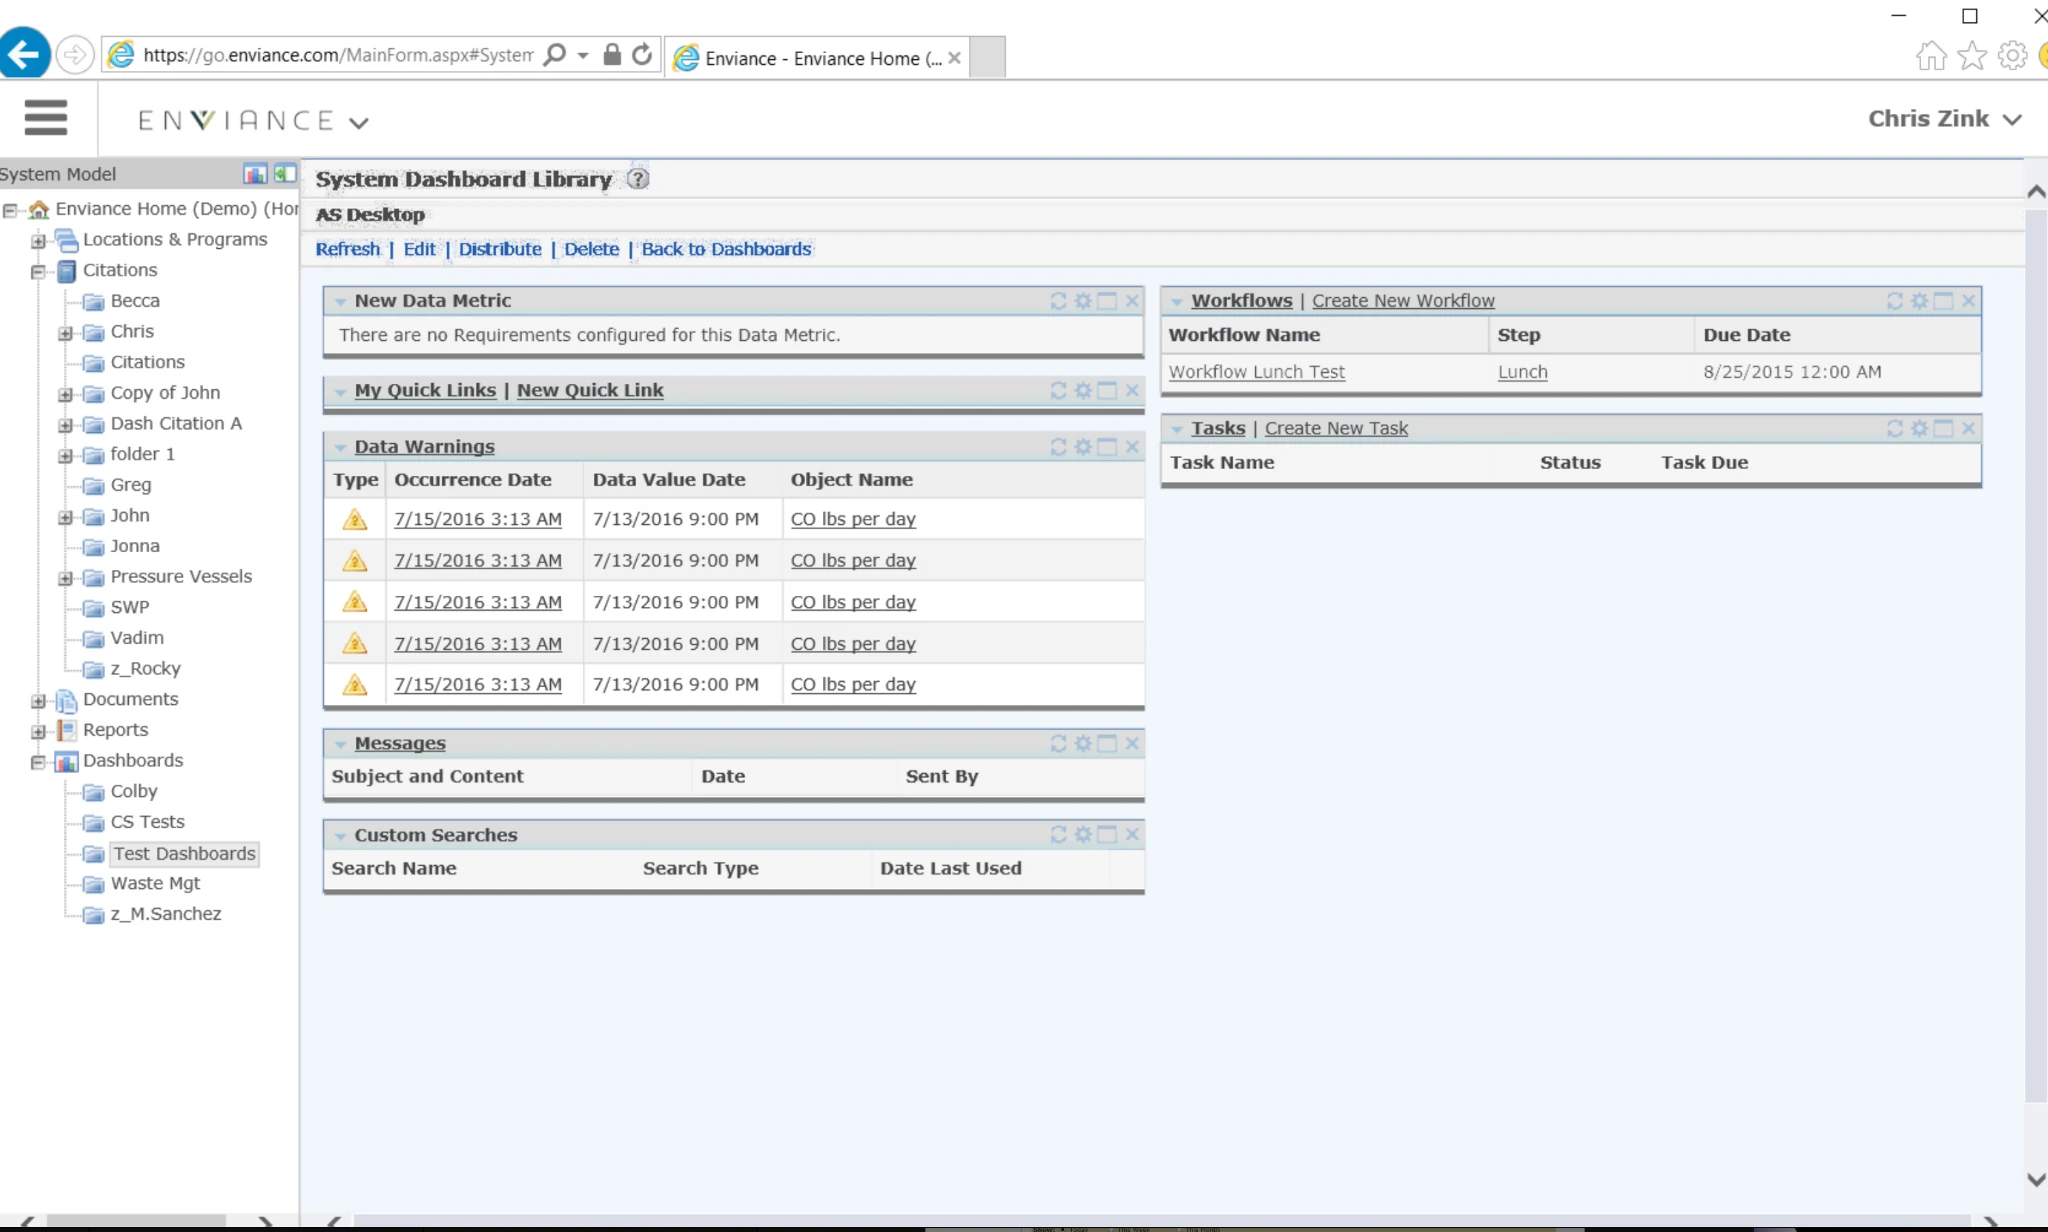Close the Data Warnings panel
This screenshot has height=1232, width=2048.
1132,447
